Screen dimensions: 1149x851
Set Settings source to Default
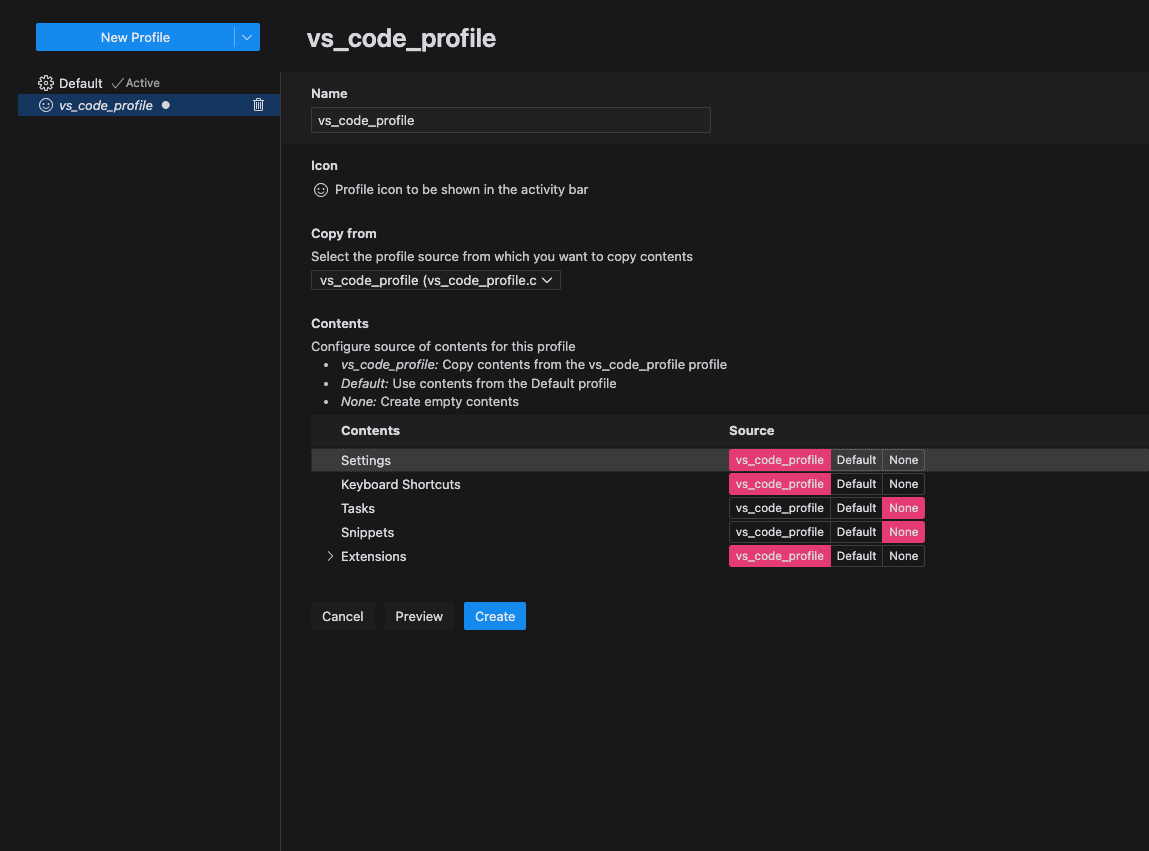point(856,460)
